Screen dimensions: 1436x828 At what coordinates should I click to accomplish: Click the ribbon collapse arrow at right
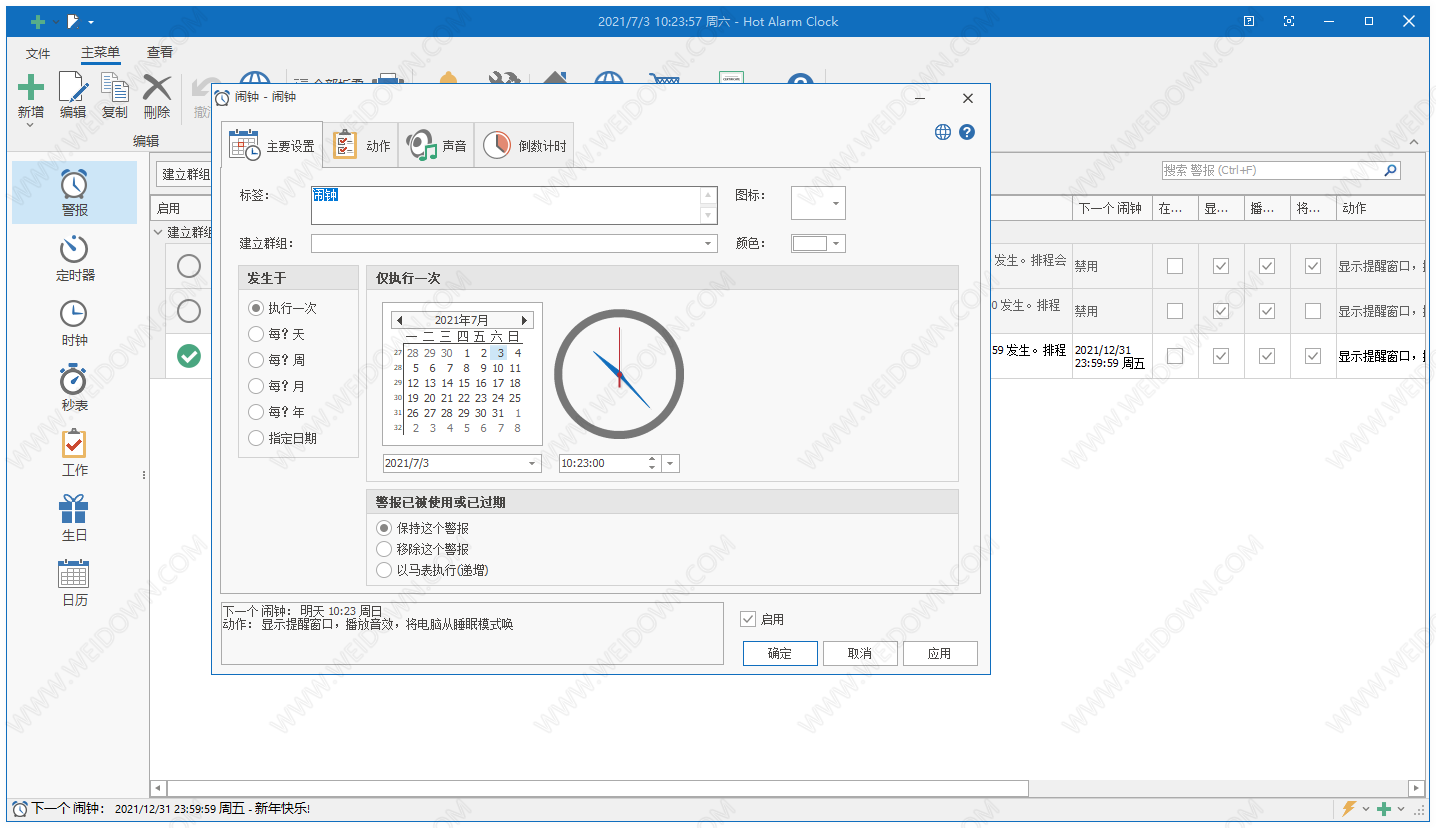[1414, 142]
